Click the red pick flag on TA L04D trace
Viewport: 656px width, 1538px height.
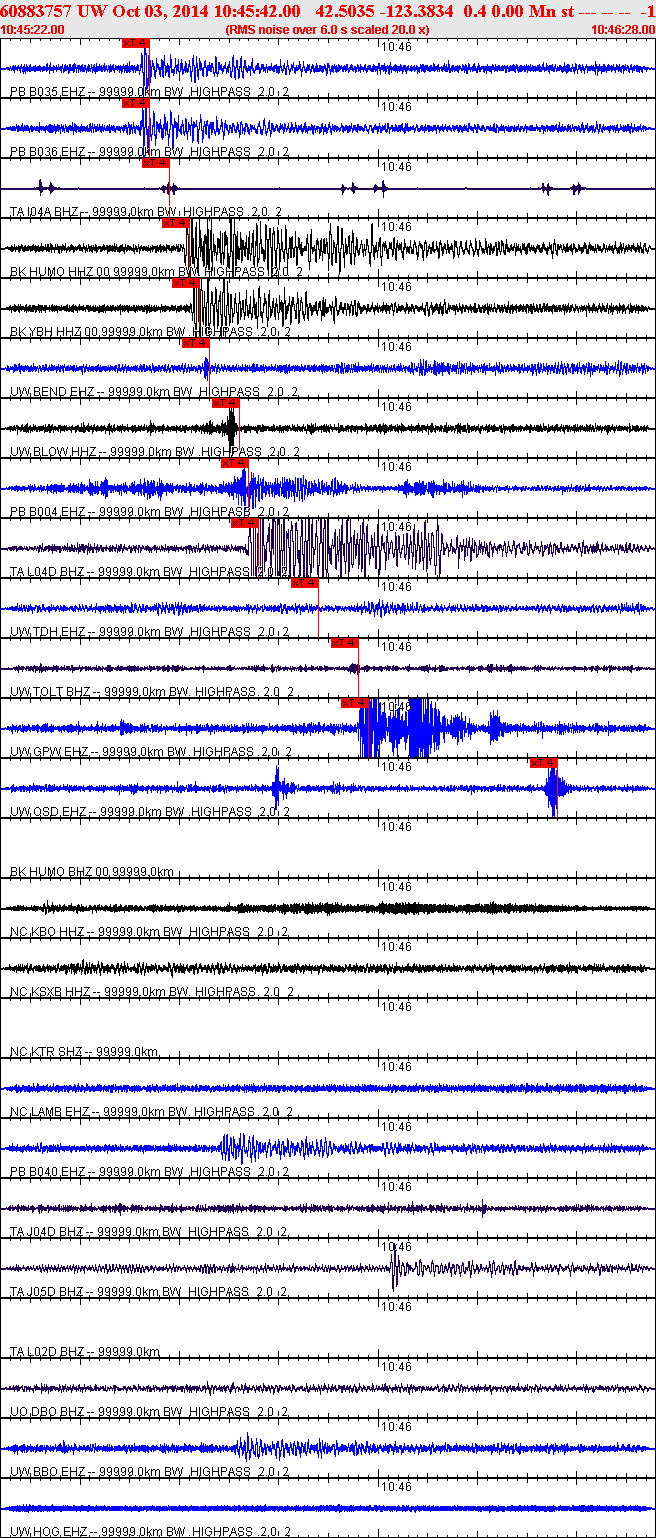(245, 523)
